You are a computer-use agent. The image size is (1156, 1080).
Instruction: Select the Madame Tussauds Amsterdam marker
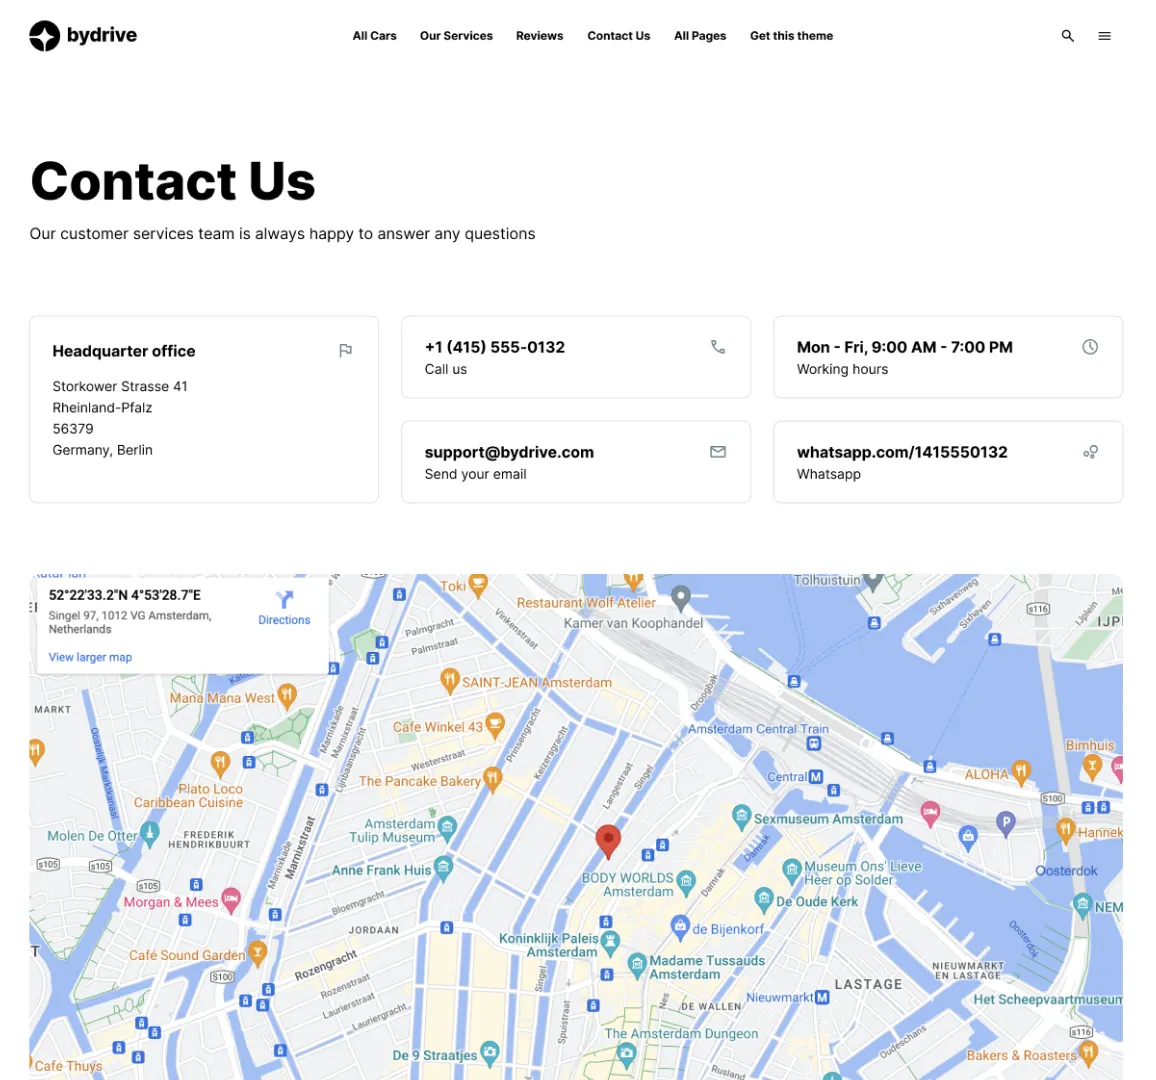(x=636, y=964)
